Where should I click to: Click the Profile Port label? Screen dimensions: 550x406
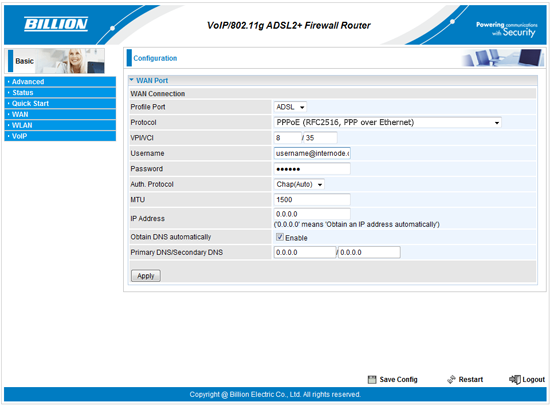click(x=148, y=107)
